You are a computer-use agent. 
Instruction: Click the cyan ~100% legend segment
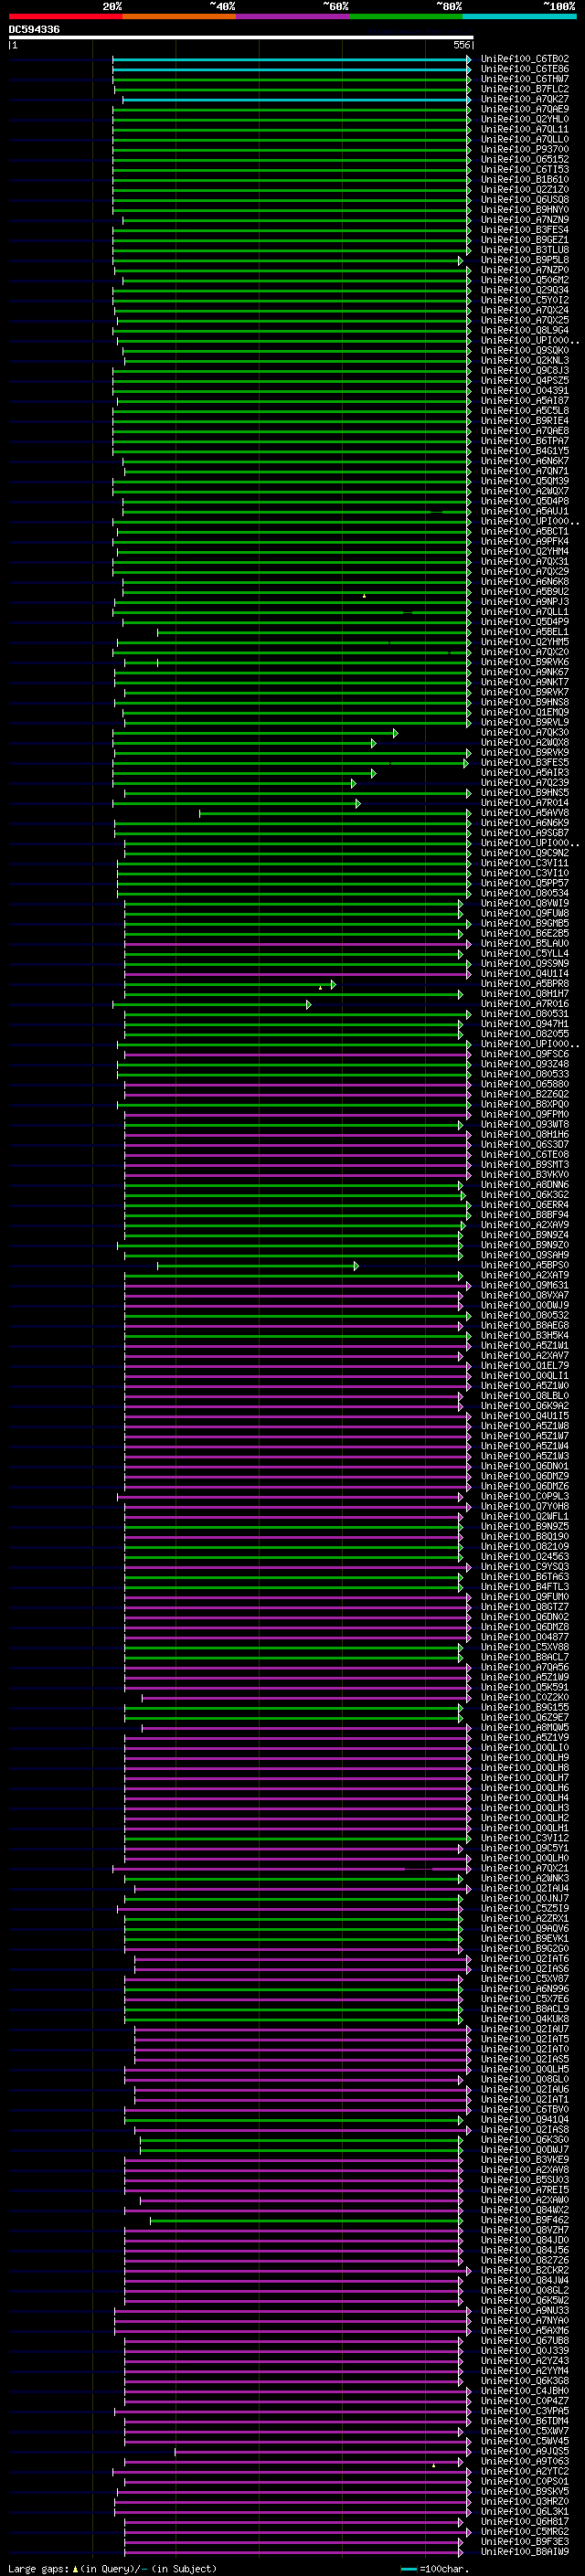(x=519, y=16)
